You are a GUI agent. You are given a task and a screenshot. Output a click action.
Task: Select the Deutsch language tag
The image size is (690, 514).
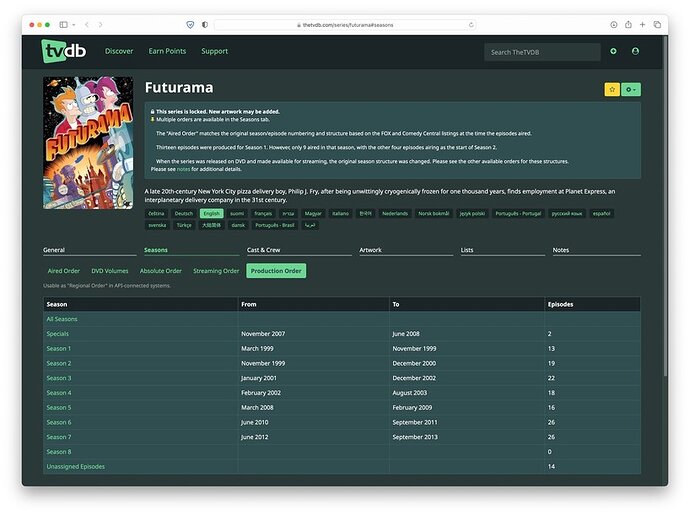[184, 213]
